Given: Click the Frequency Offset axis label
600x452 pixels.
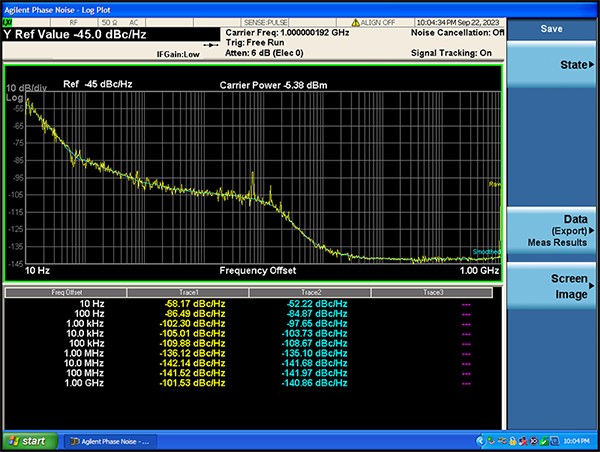Looking at the screenshot, I should pyautogui.click(x=258, y=271).
